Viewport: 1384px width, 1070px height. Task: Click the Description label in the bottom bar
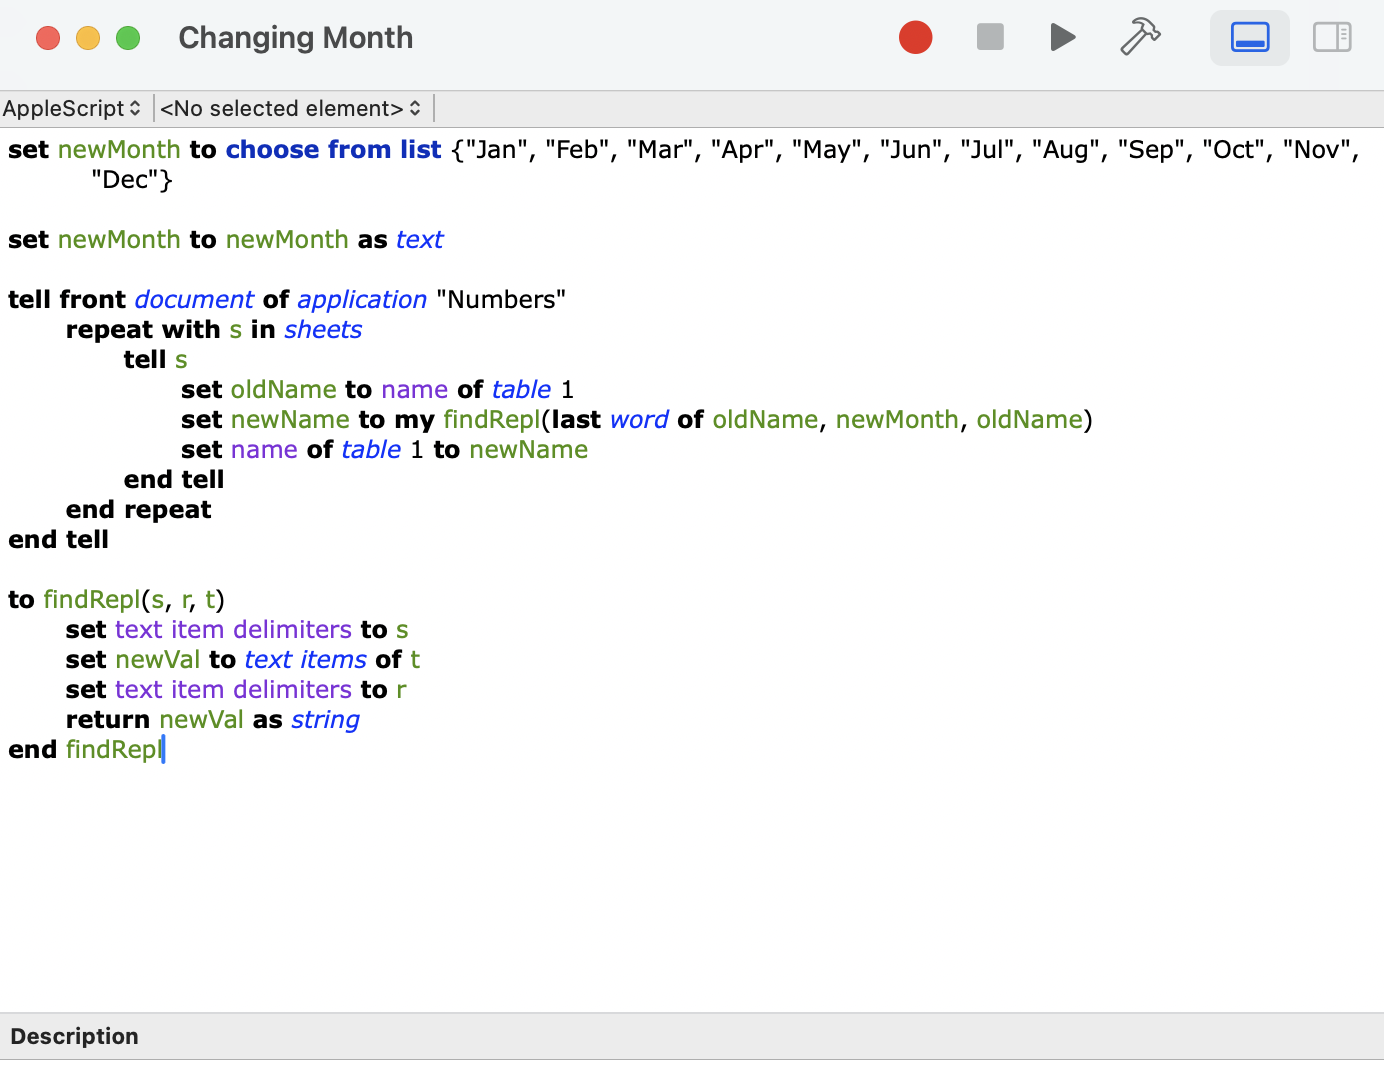coord(75,1036)
